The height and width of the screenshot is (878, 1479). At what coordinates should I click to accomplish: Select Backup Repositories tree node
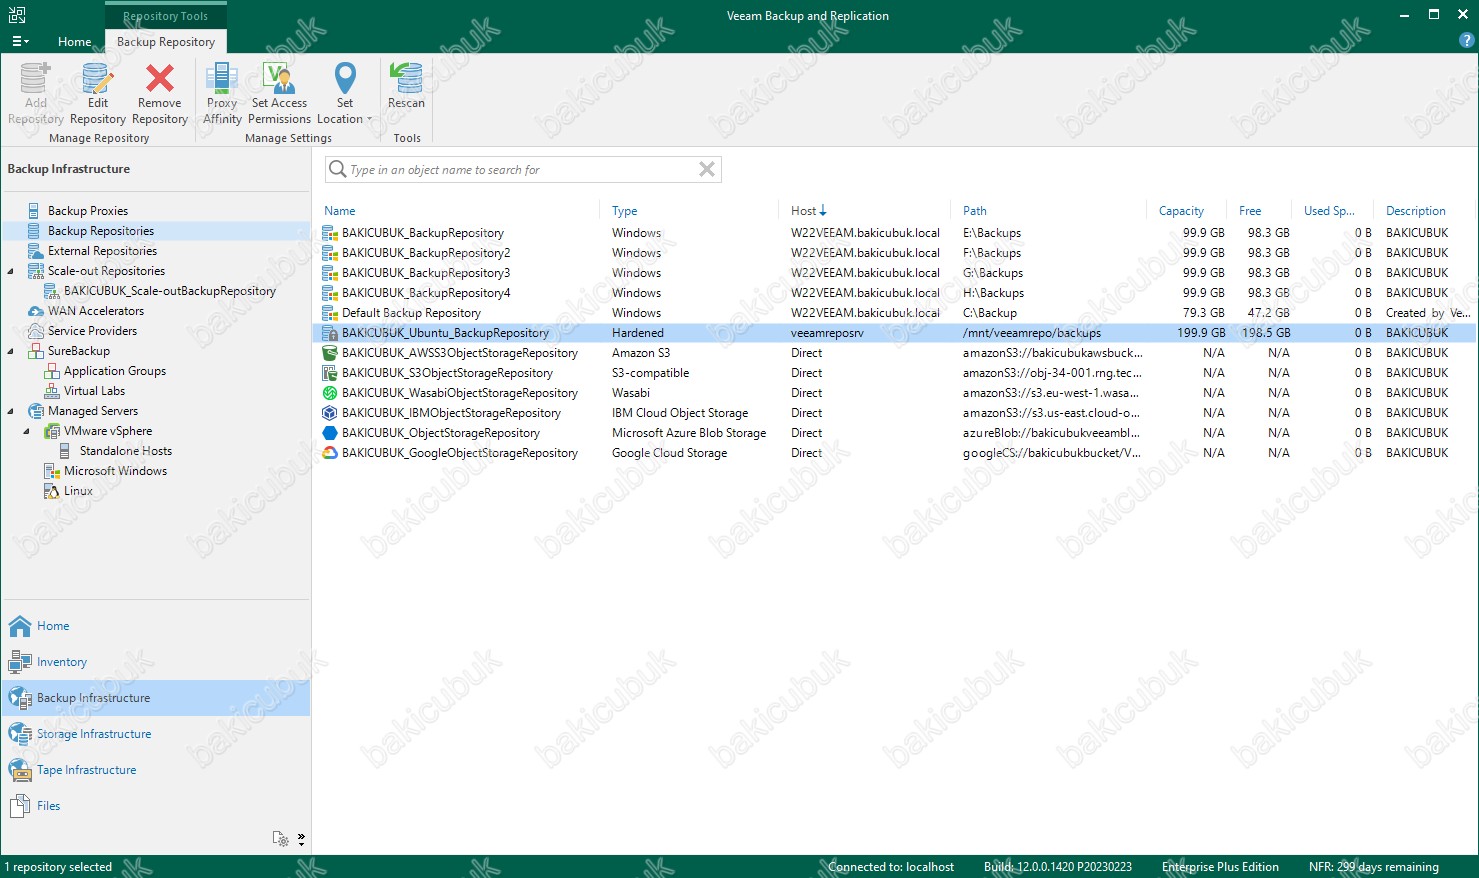click(x=101, y=231)
